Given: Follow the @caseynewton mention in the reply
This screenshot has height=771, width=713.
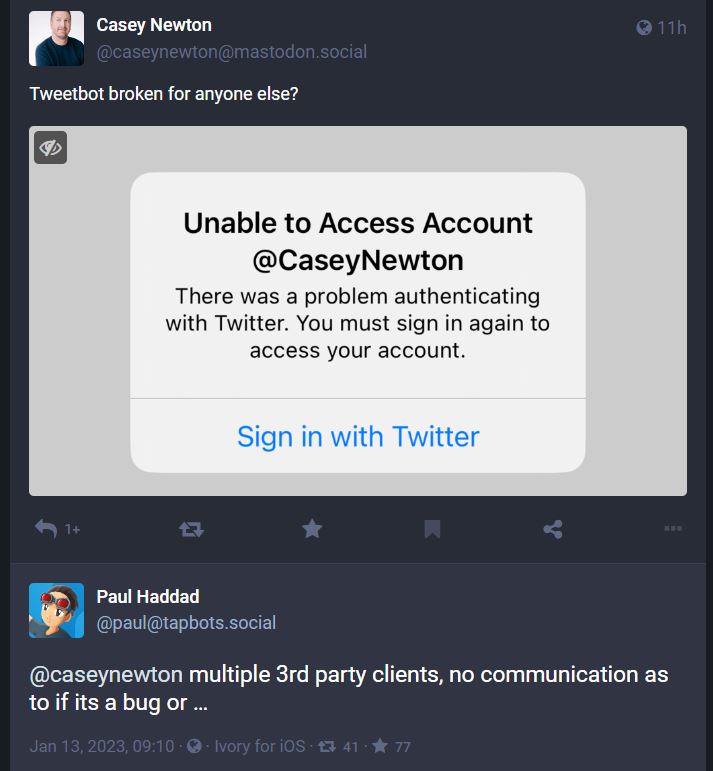Looking at the screenshot, I should [x=106, y=675].
